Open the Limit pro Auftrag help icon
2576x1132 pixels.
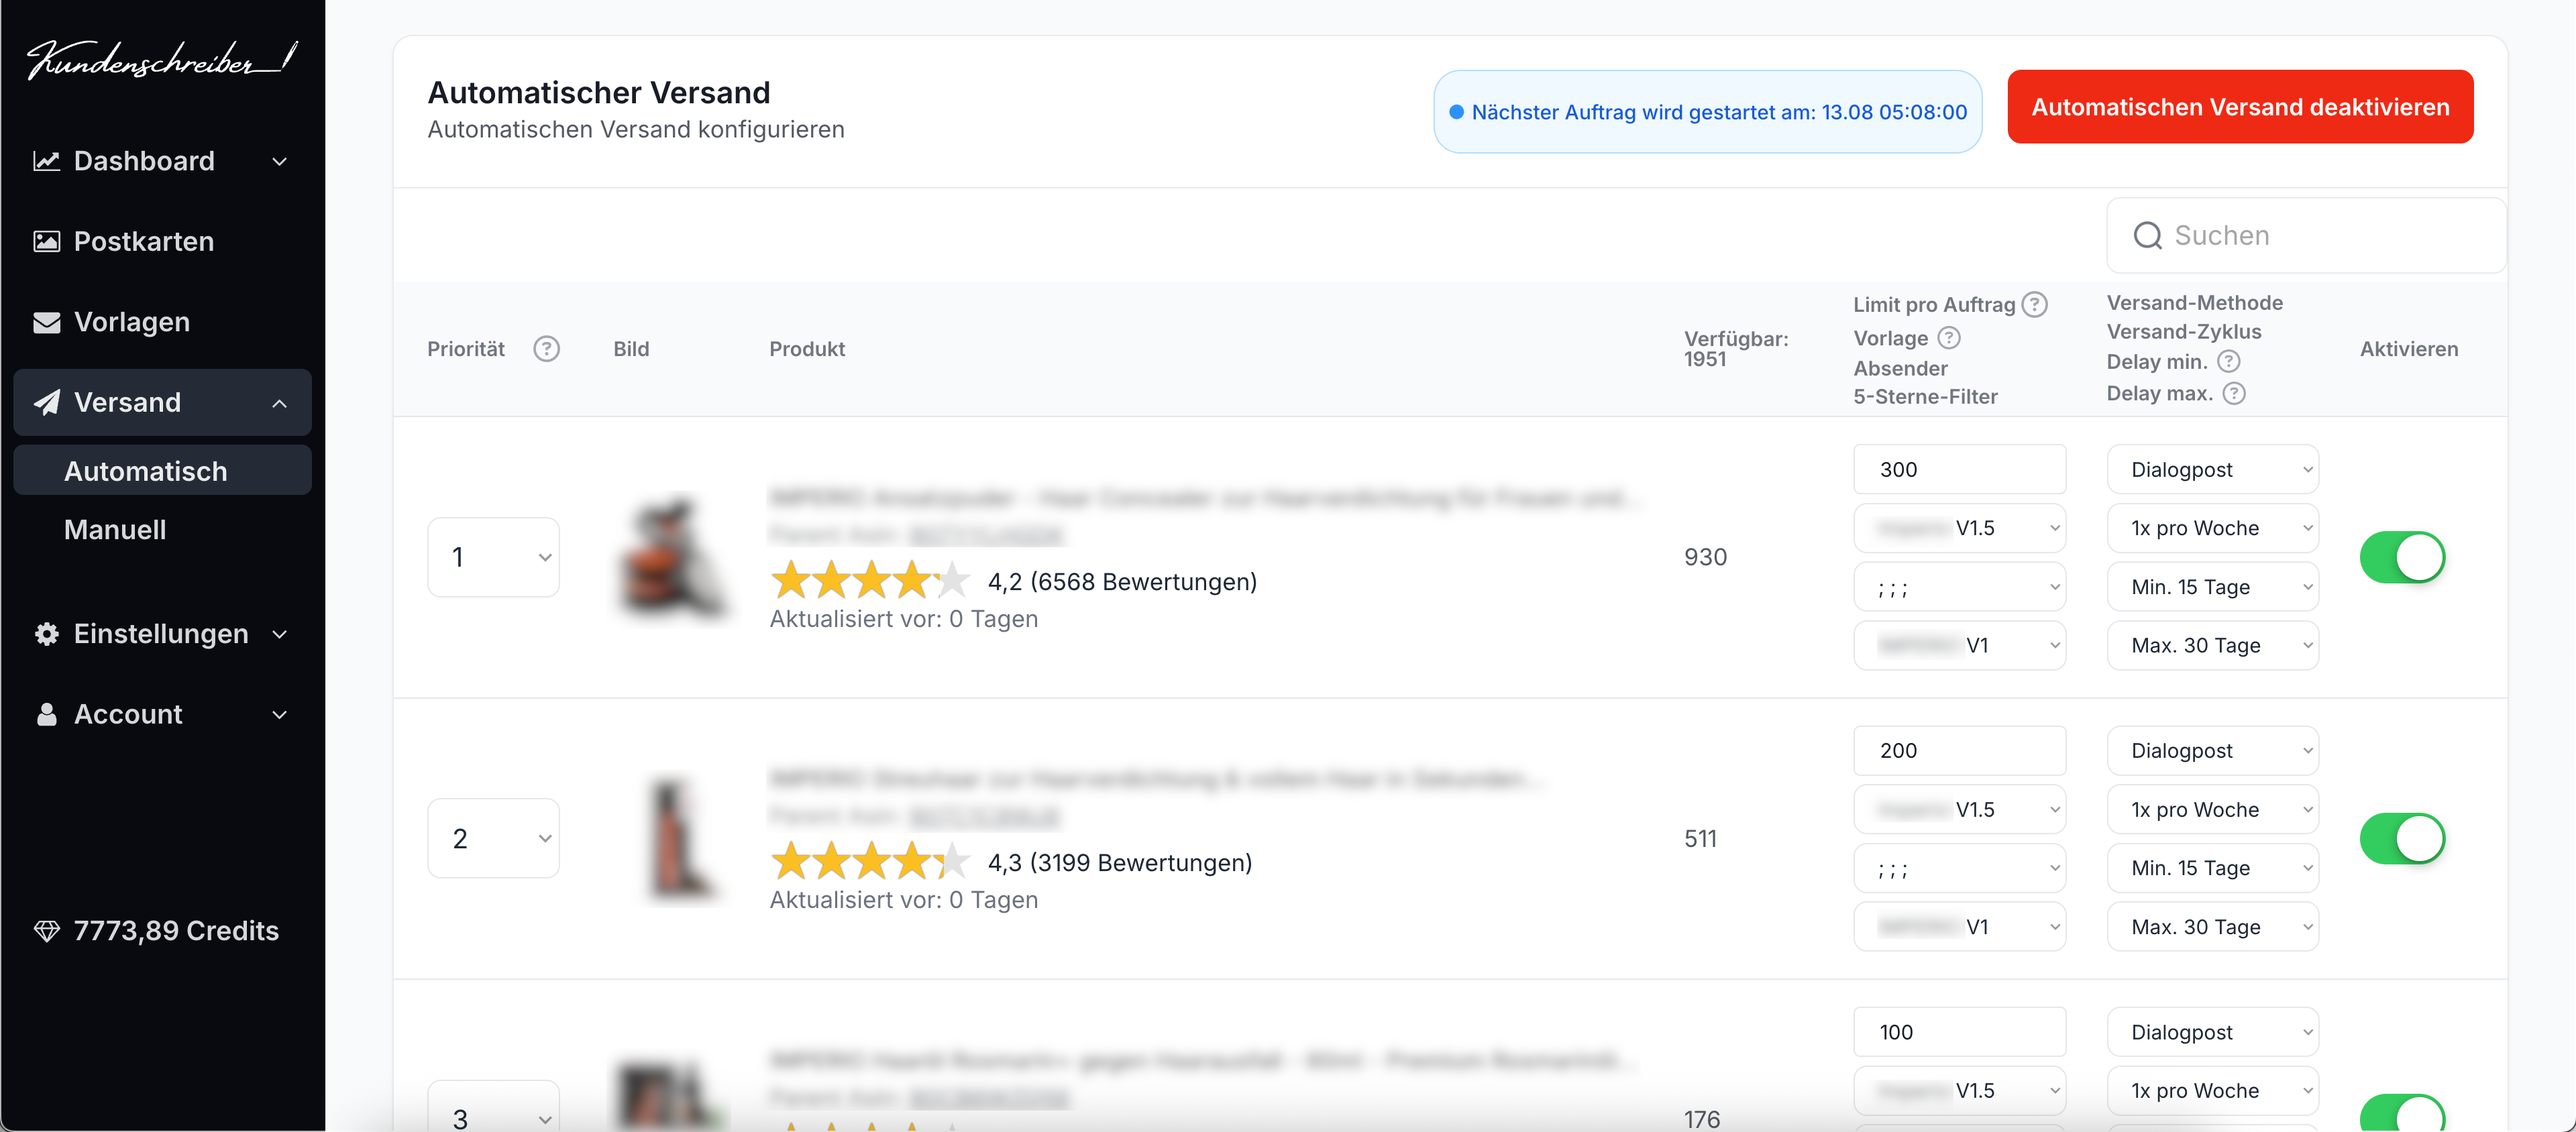click(2034, 304)
